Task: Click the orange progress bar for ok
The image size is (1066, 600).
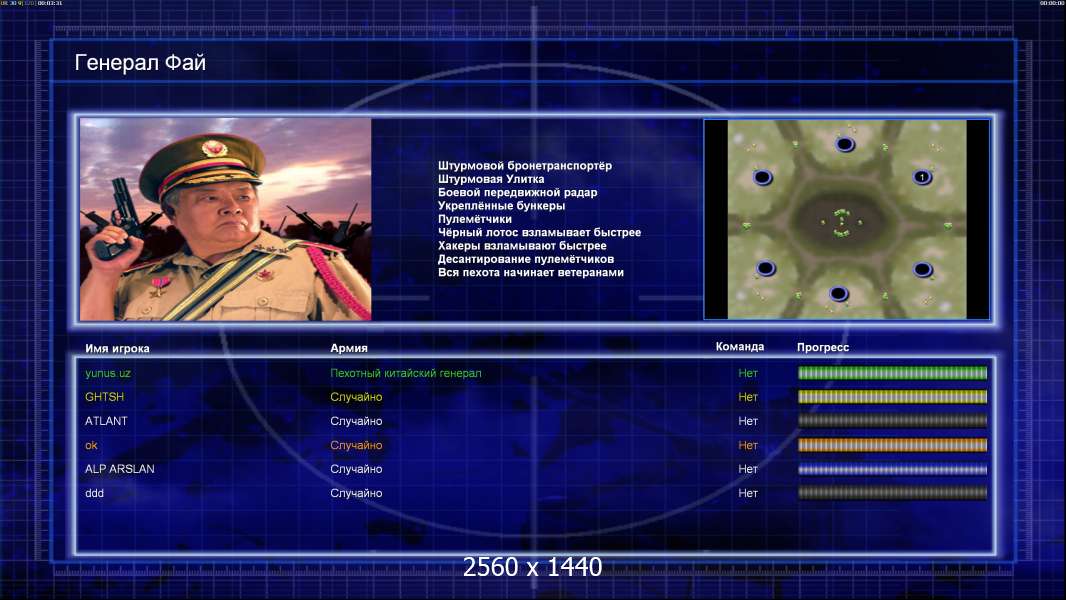Action: point(892,445)
